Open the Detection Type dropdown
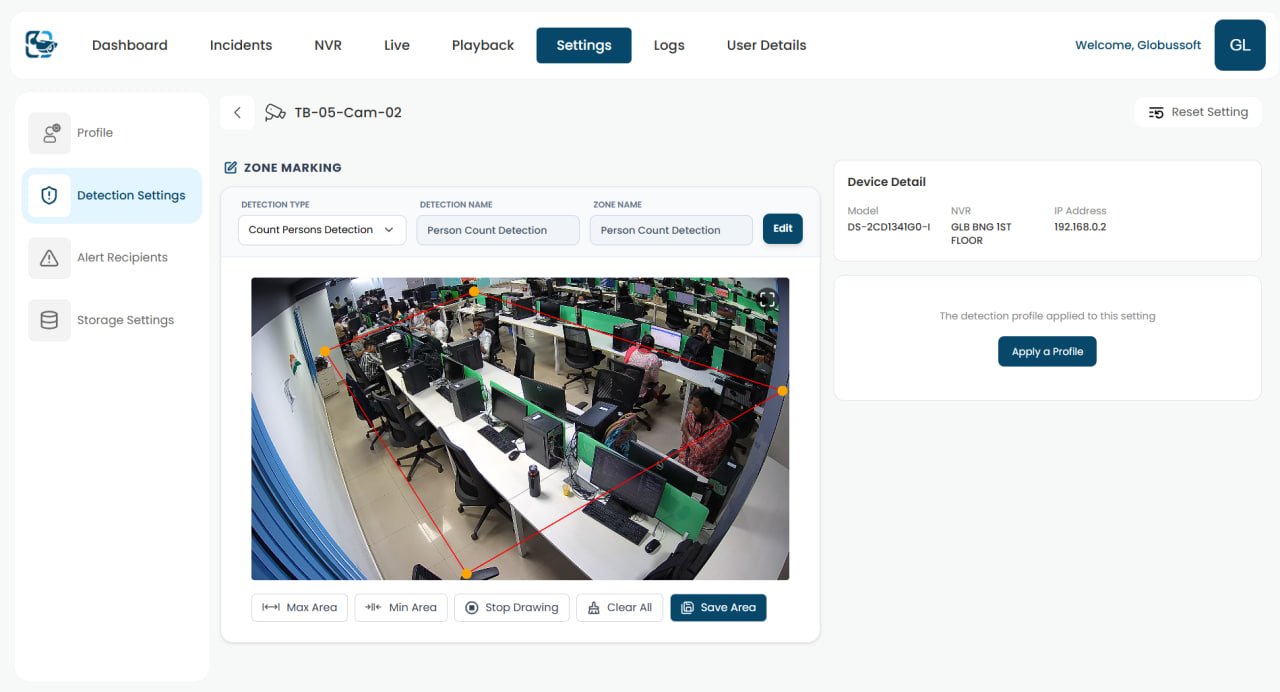 point(320,229)
